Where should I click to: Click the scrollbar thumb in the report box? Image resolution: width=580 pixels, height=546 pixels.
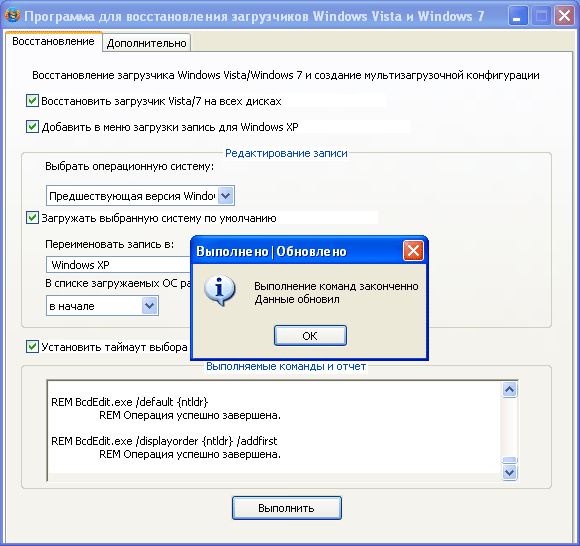(509, 460)
